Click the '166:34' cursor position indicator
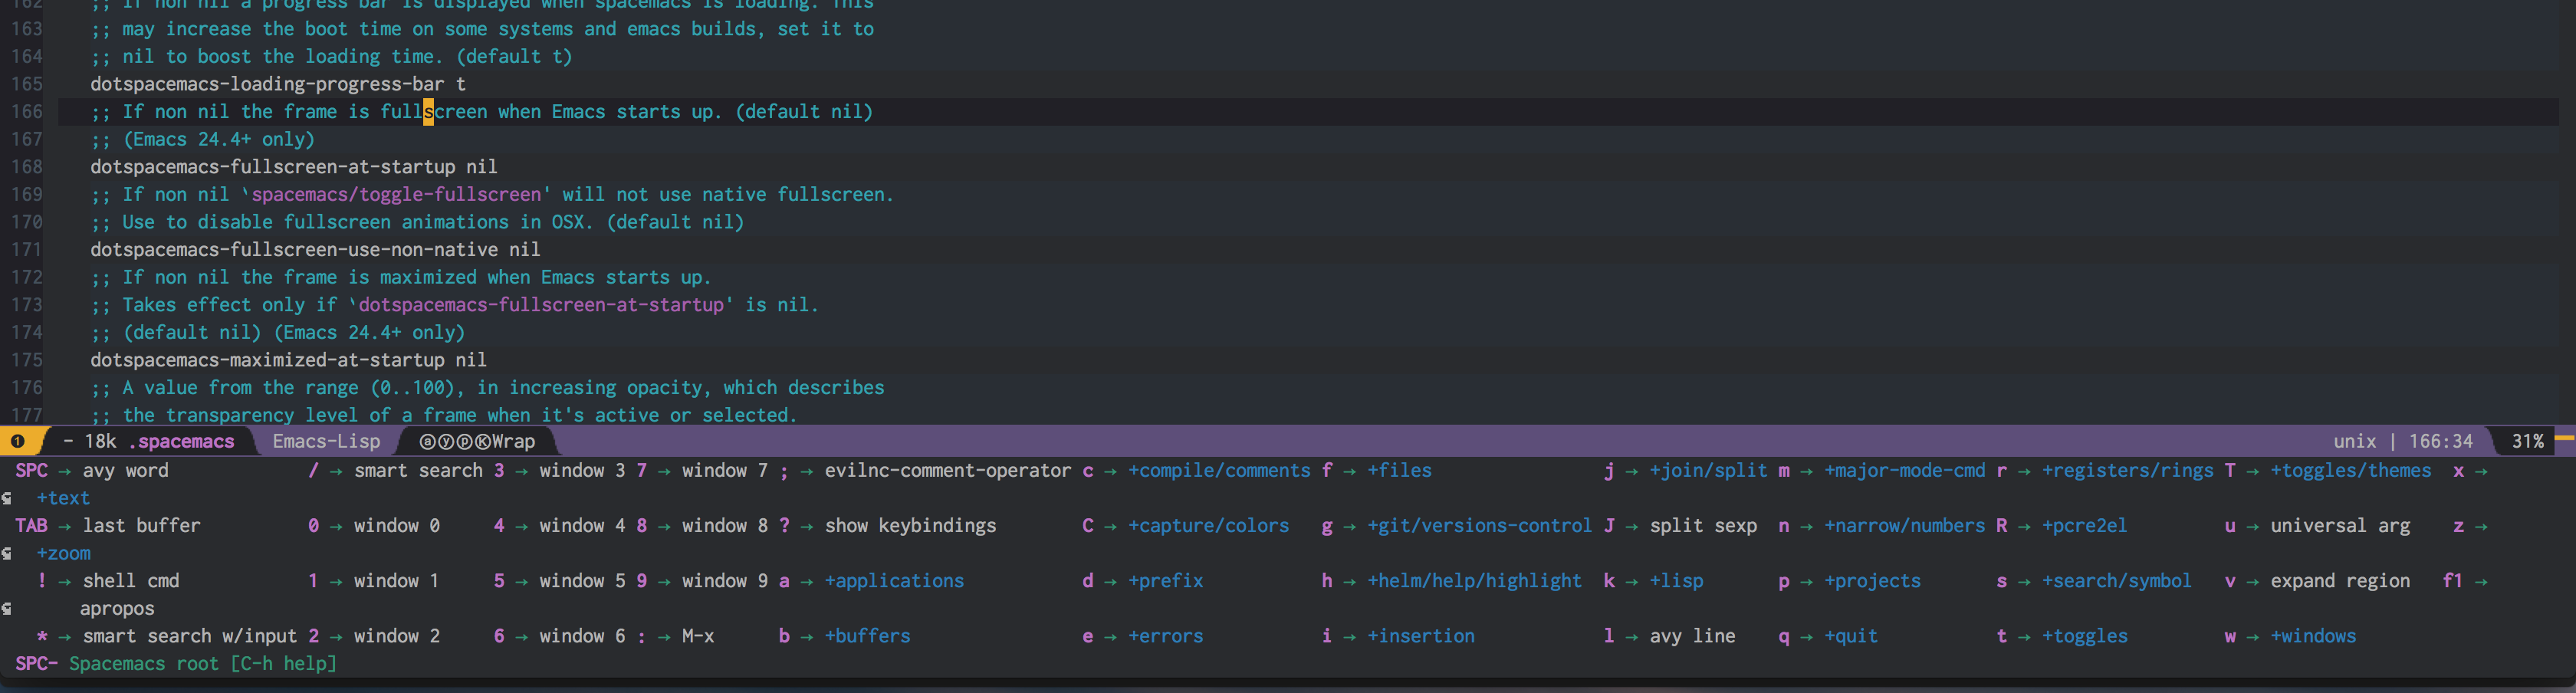This screenshot has width=2576, height=693. 2440,441
